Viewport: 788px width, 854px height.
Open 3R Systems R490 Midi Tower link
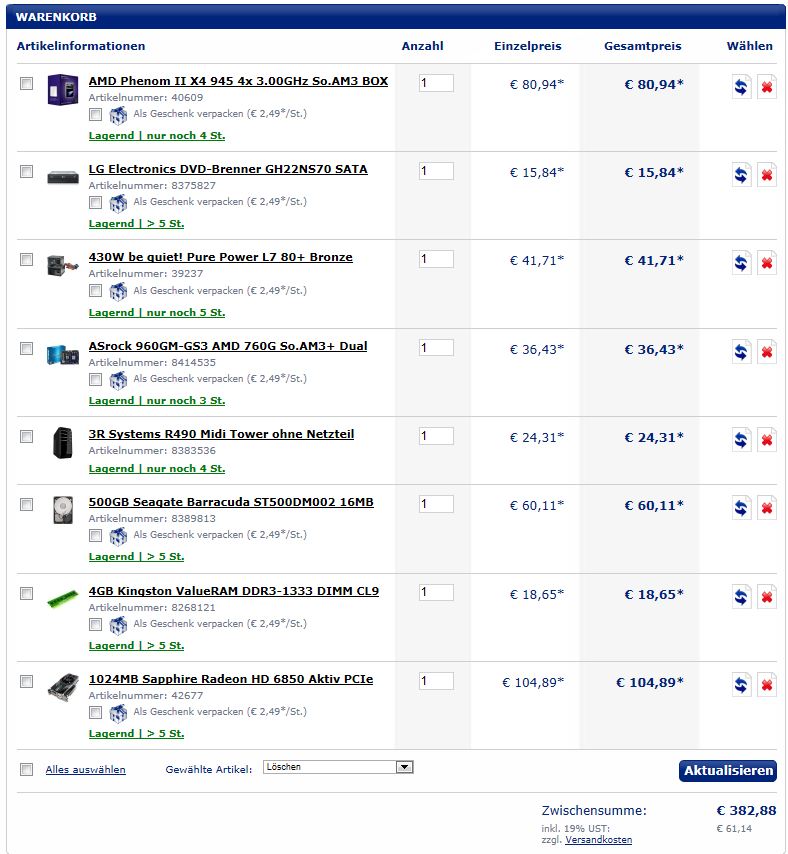222,434
